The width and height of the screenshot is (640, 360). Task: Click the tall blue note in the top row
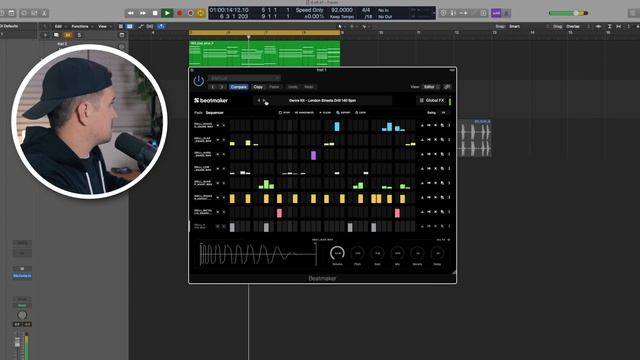[x=337, y=126]
